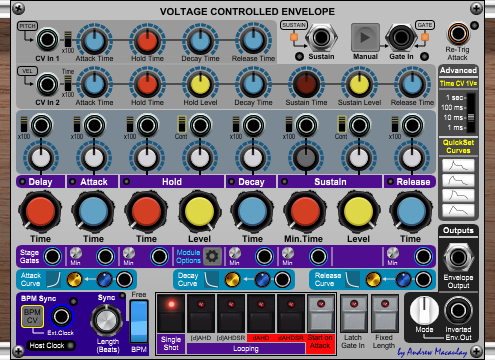Image resolution: width=495 pixels, height=360 pixels.
Task: Select the second QuickSet curve preset
Action: [458, 181]
